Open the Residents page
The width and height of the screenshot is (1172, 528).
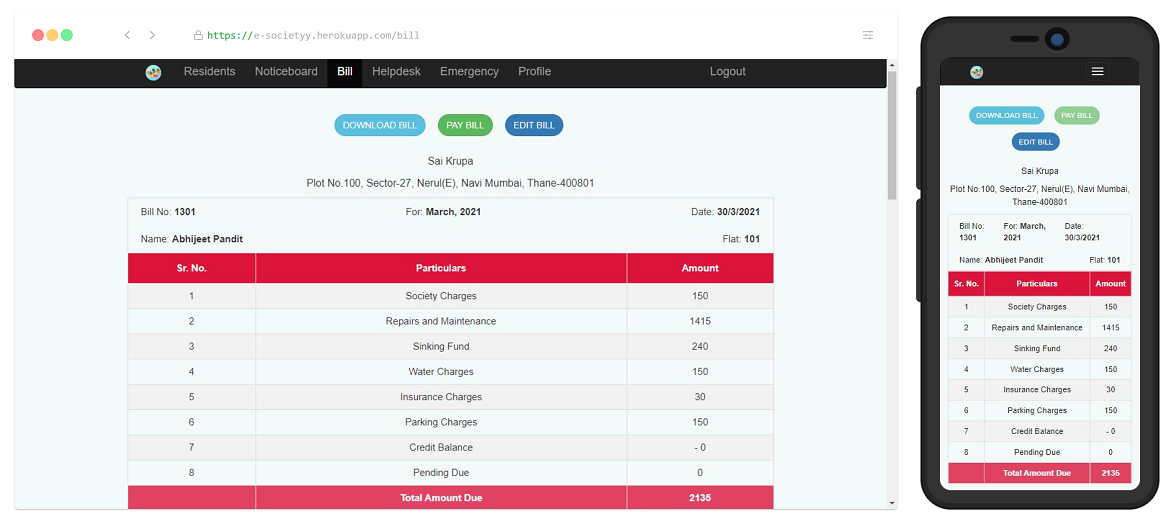pos(209,72)
